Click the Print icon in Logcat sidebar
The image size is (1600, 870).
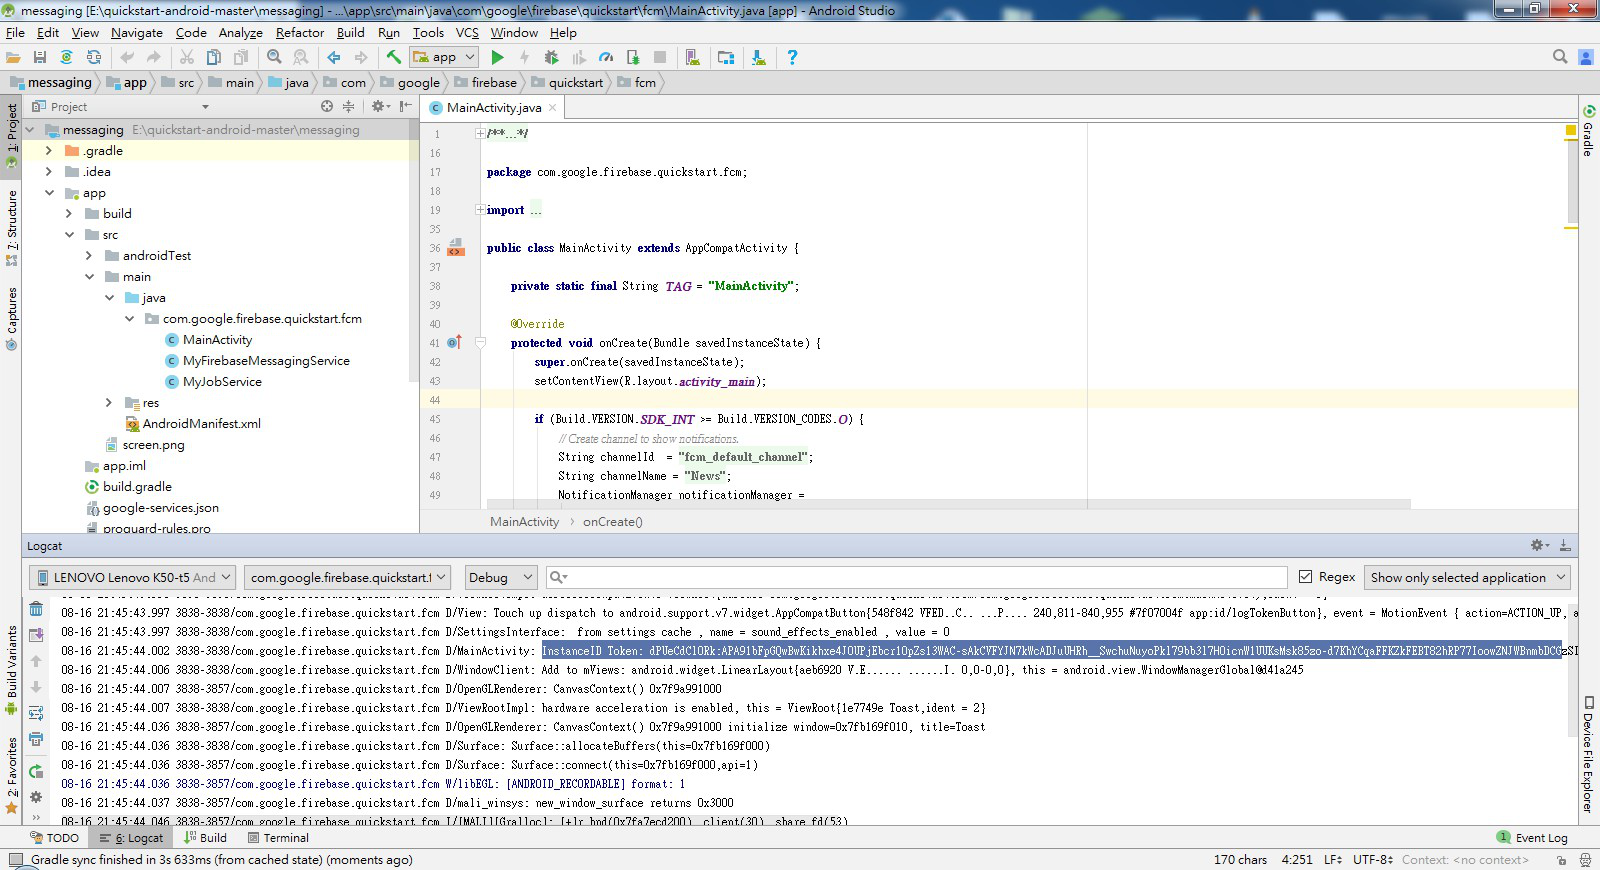click(36, 739)
